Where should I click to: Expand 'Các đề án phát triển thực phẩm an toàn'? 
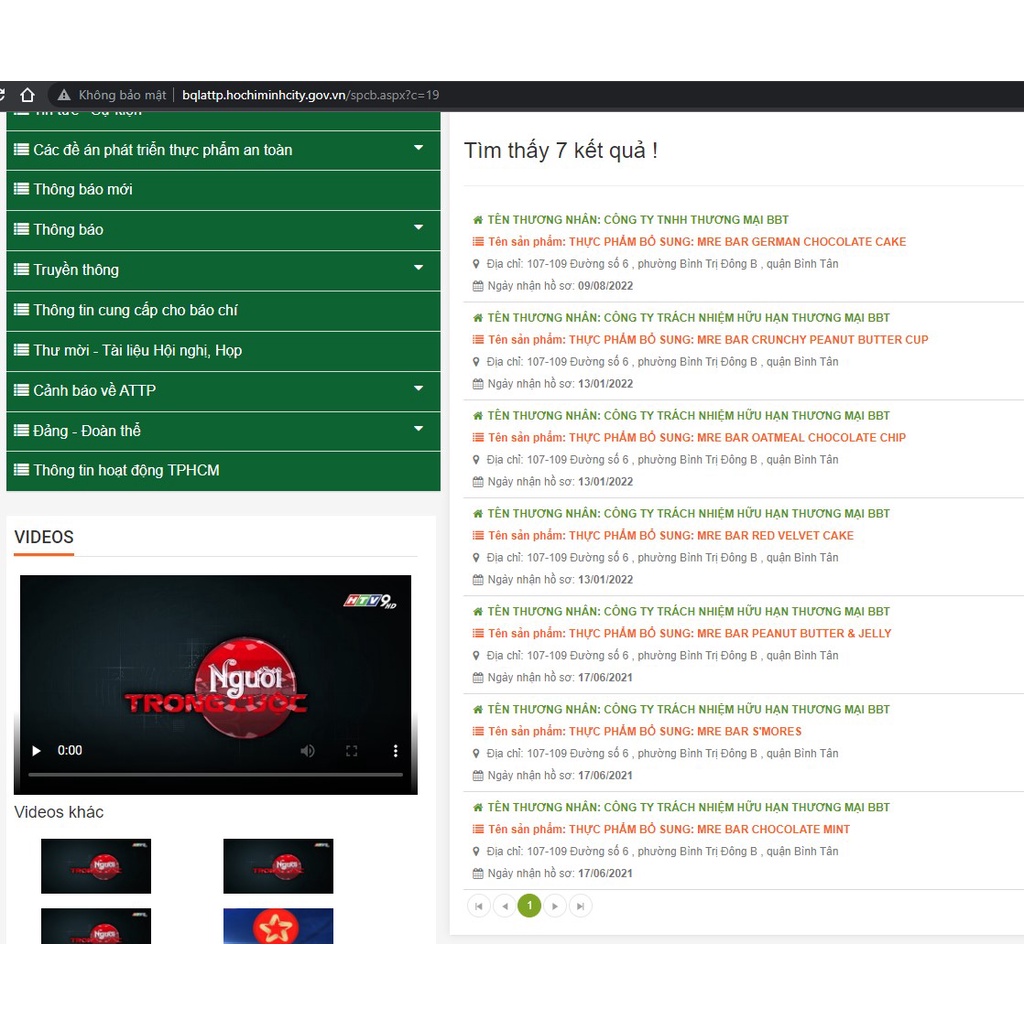click(418, 149)
